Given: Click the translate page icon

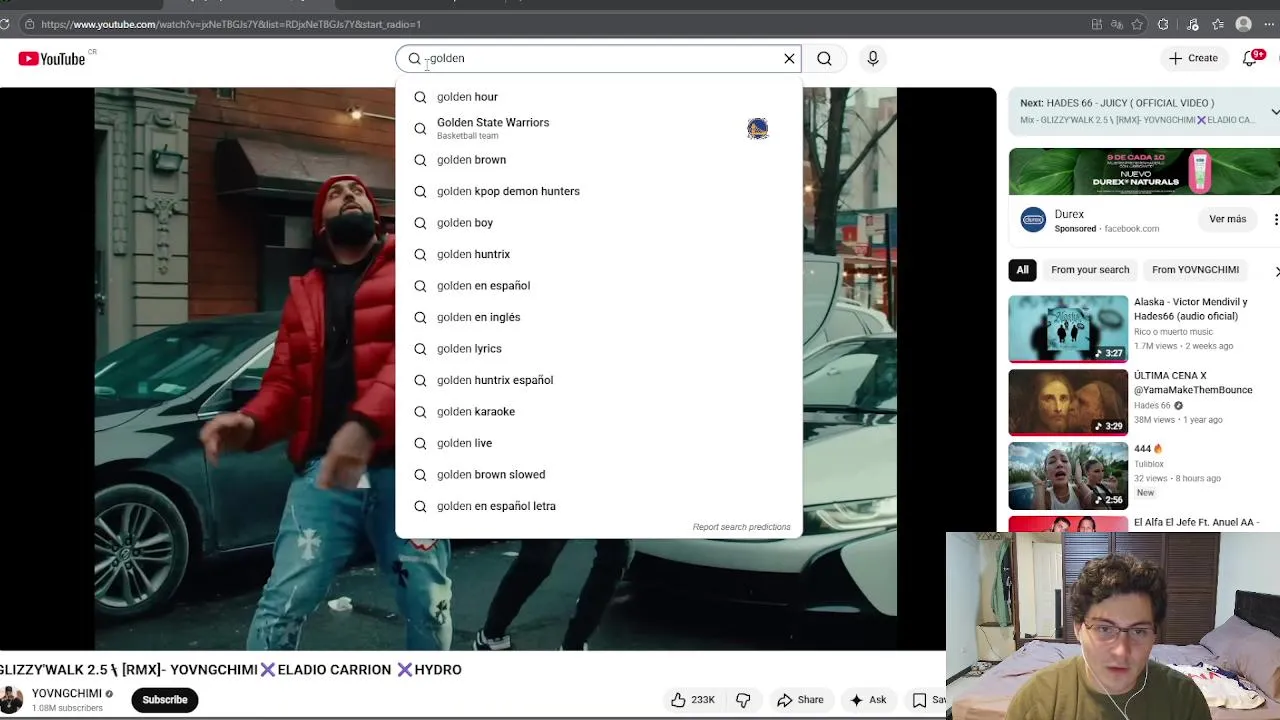Looking at the screenshot, I should [1117, 24].
